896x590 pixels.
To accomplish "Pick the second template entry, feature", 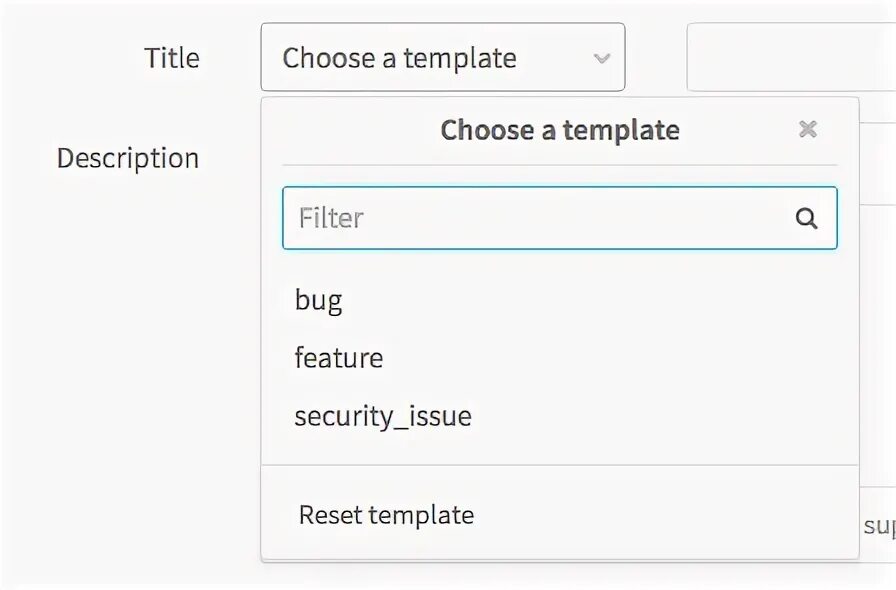I will pos(339,358).
